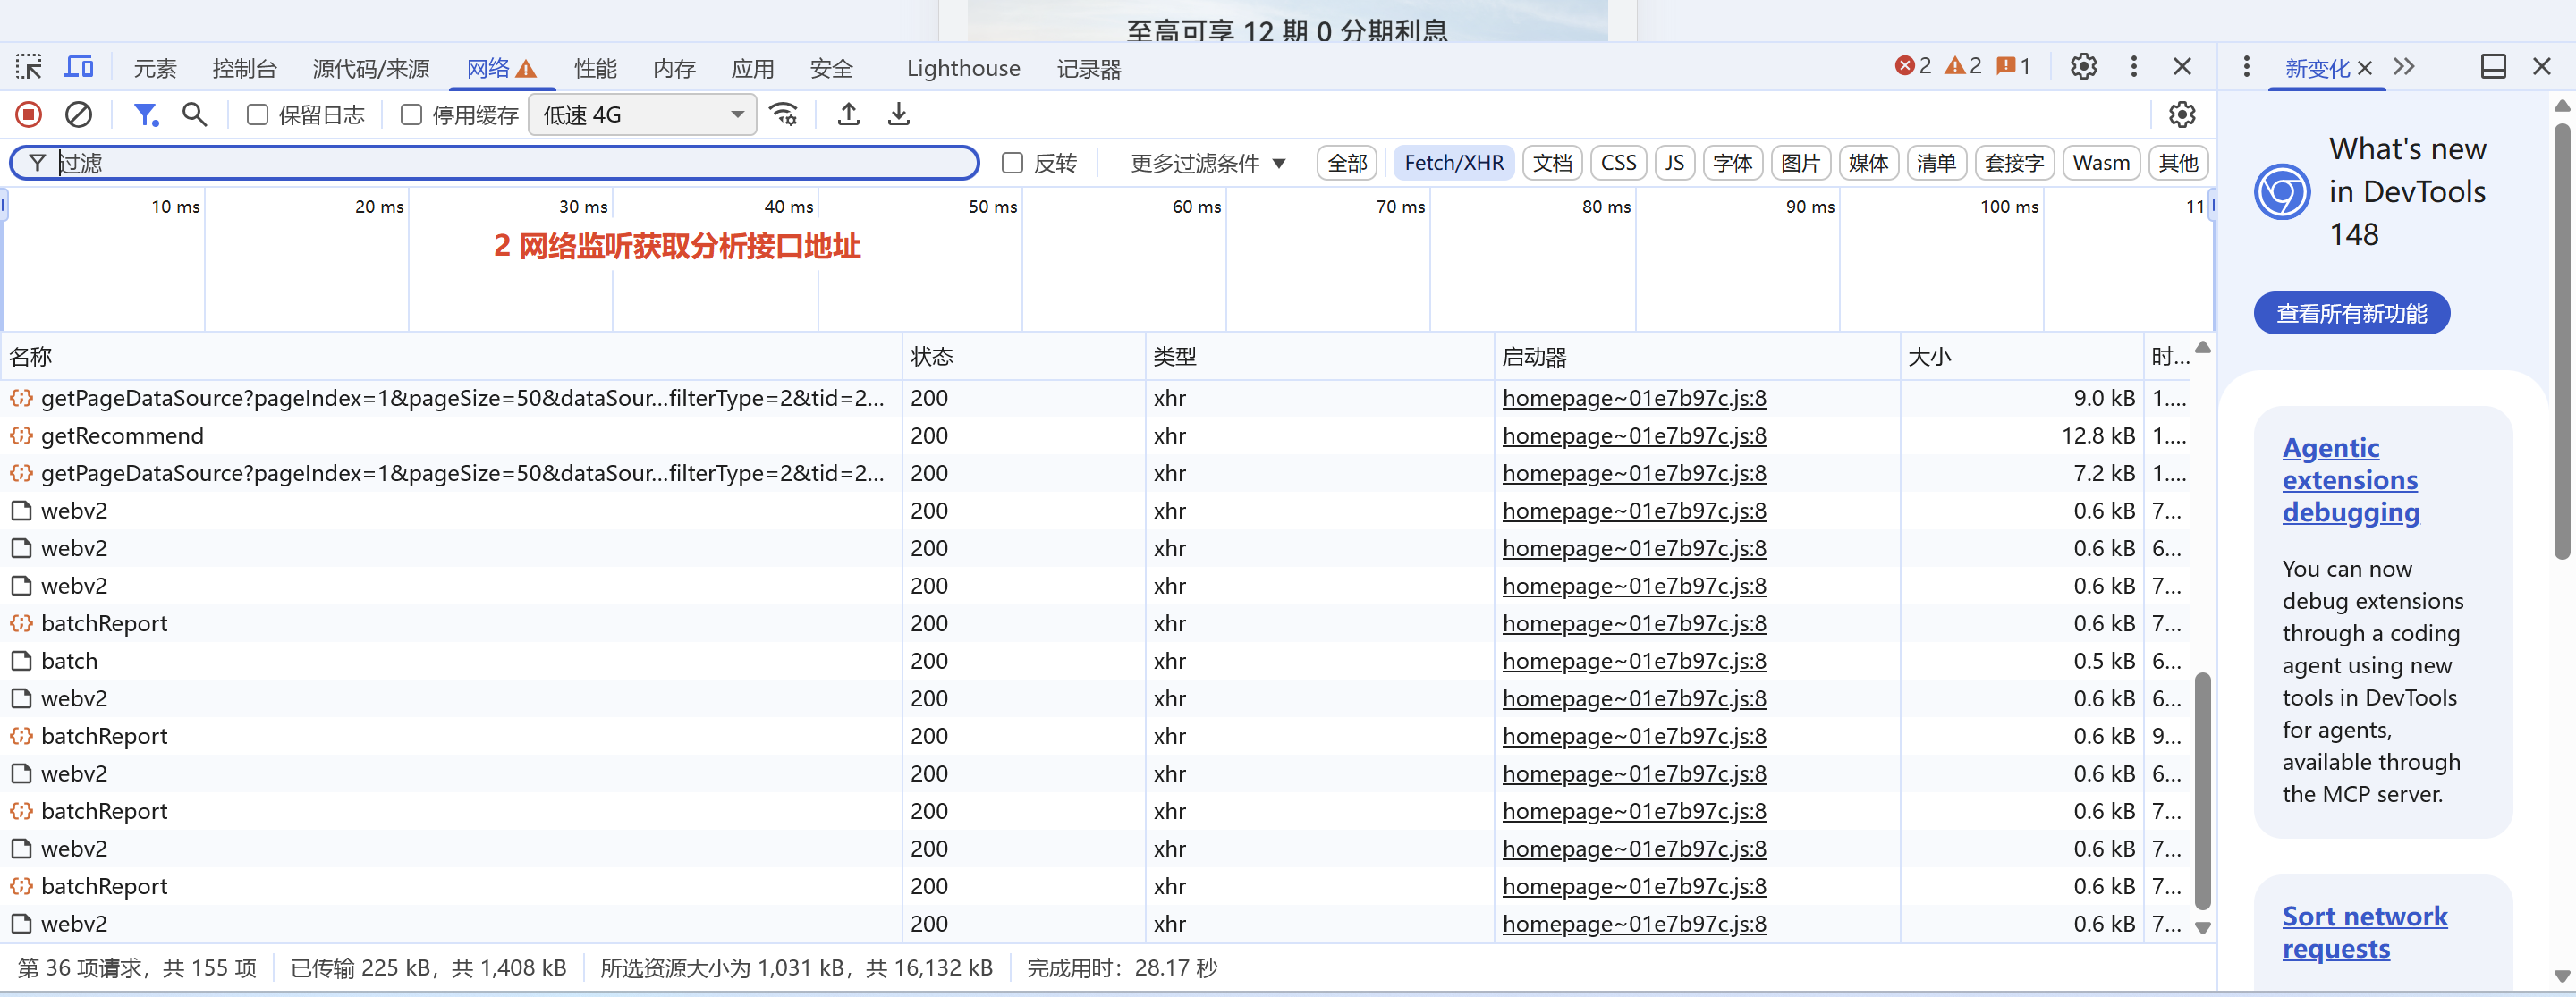Open DevTools main settings gear
Screen dimensions: 2576x997
pyautogui.click(x=2084, y=67)
